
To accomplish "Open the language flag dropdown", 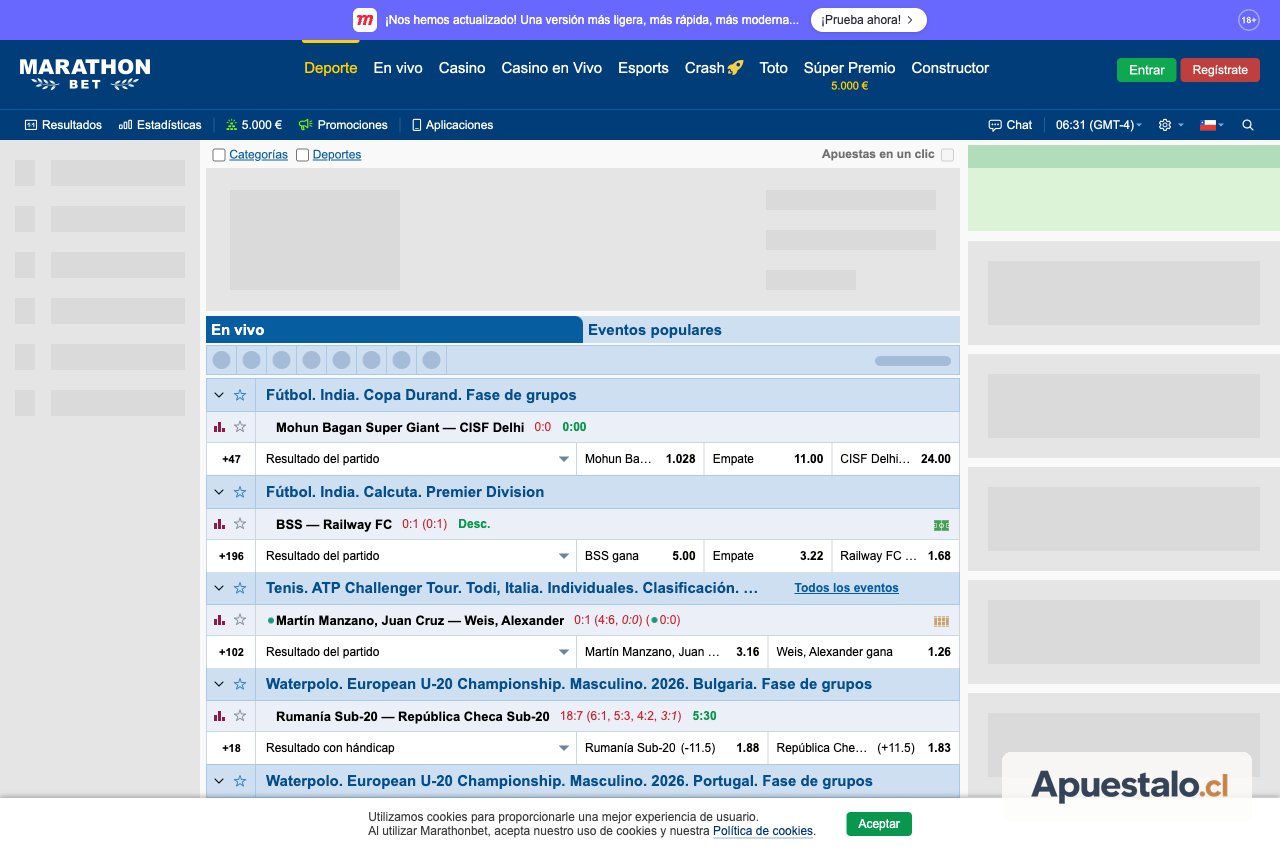I will tap(1212, 125).
